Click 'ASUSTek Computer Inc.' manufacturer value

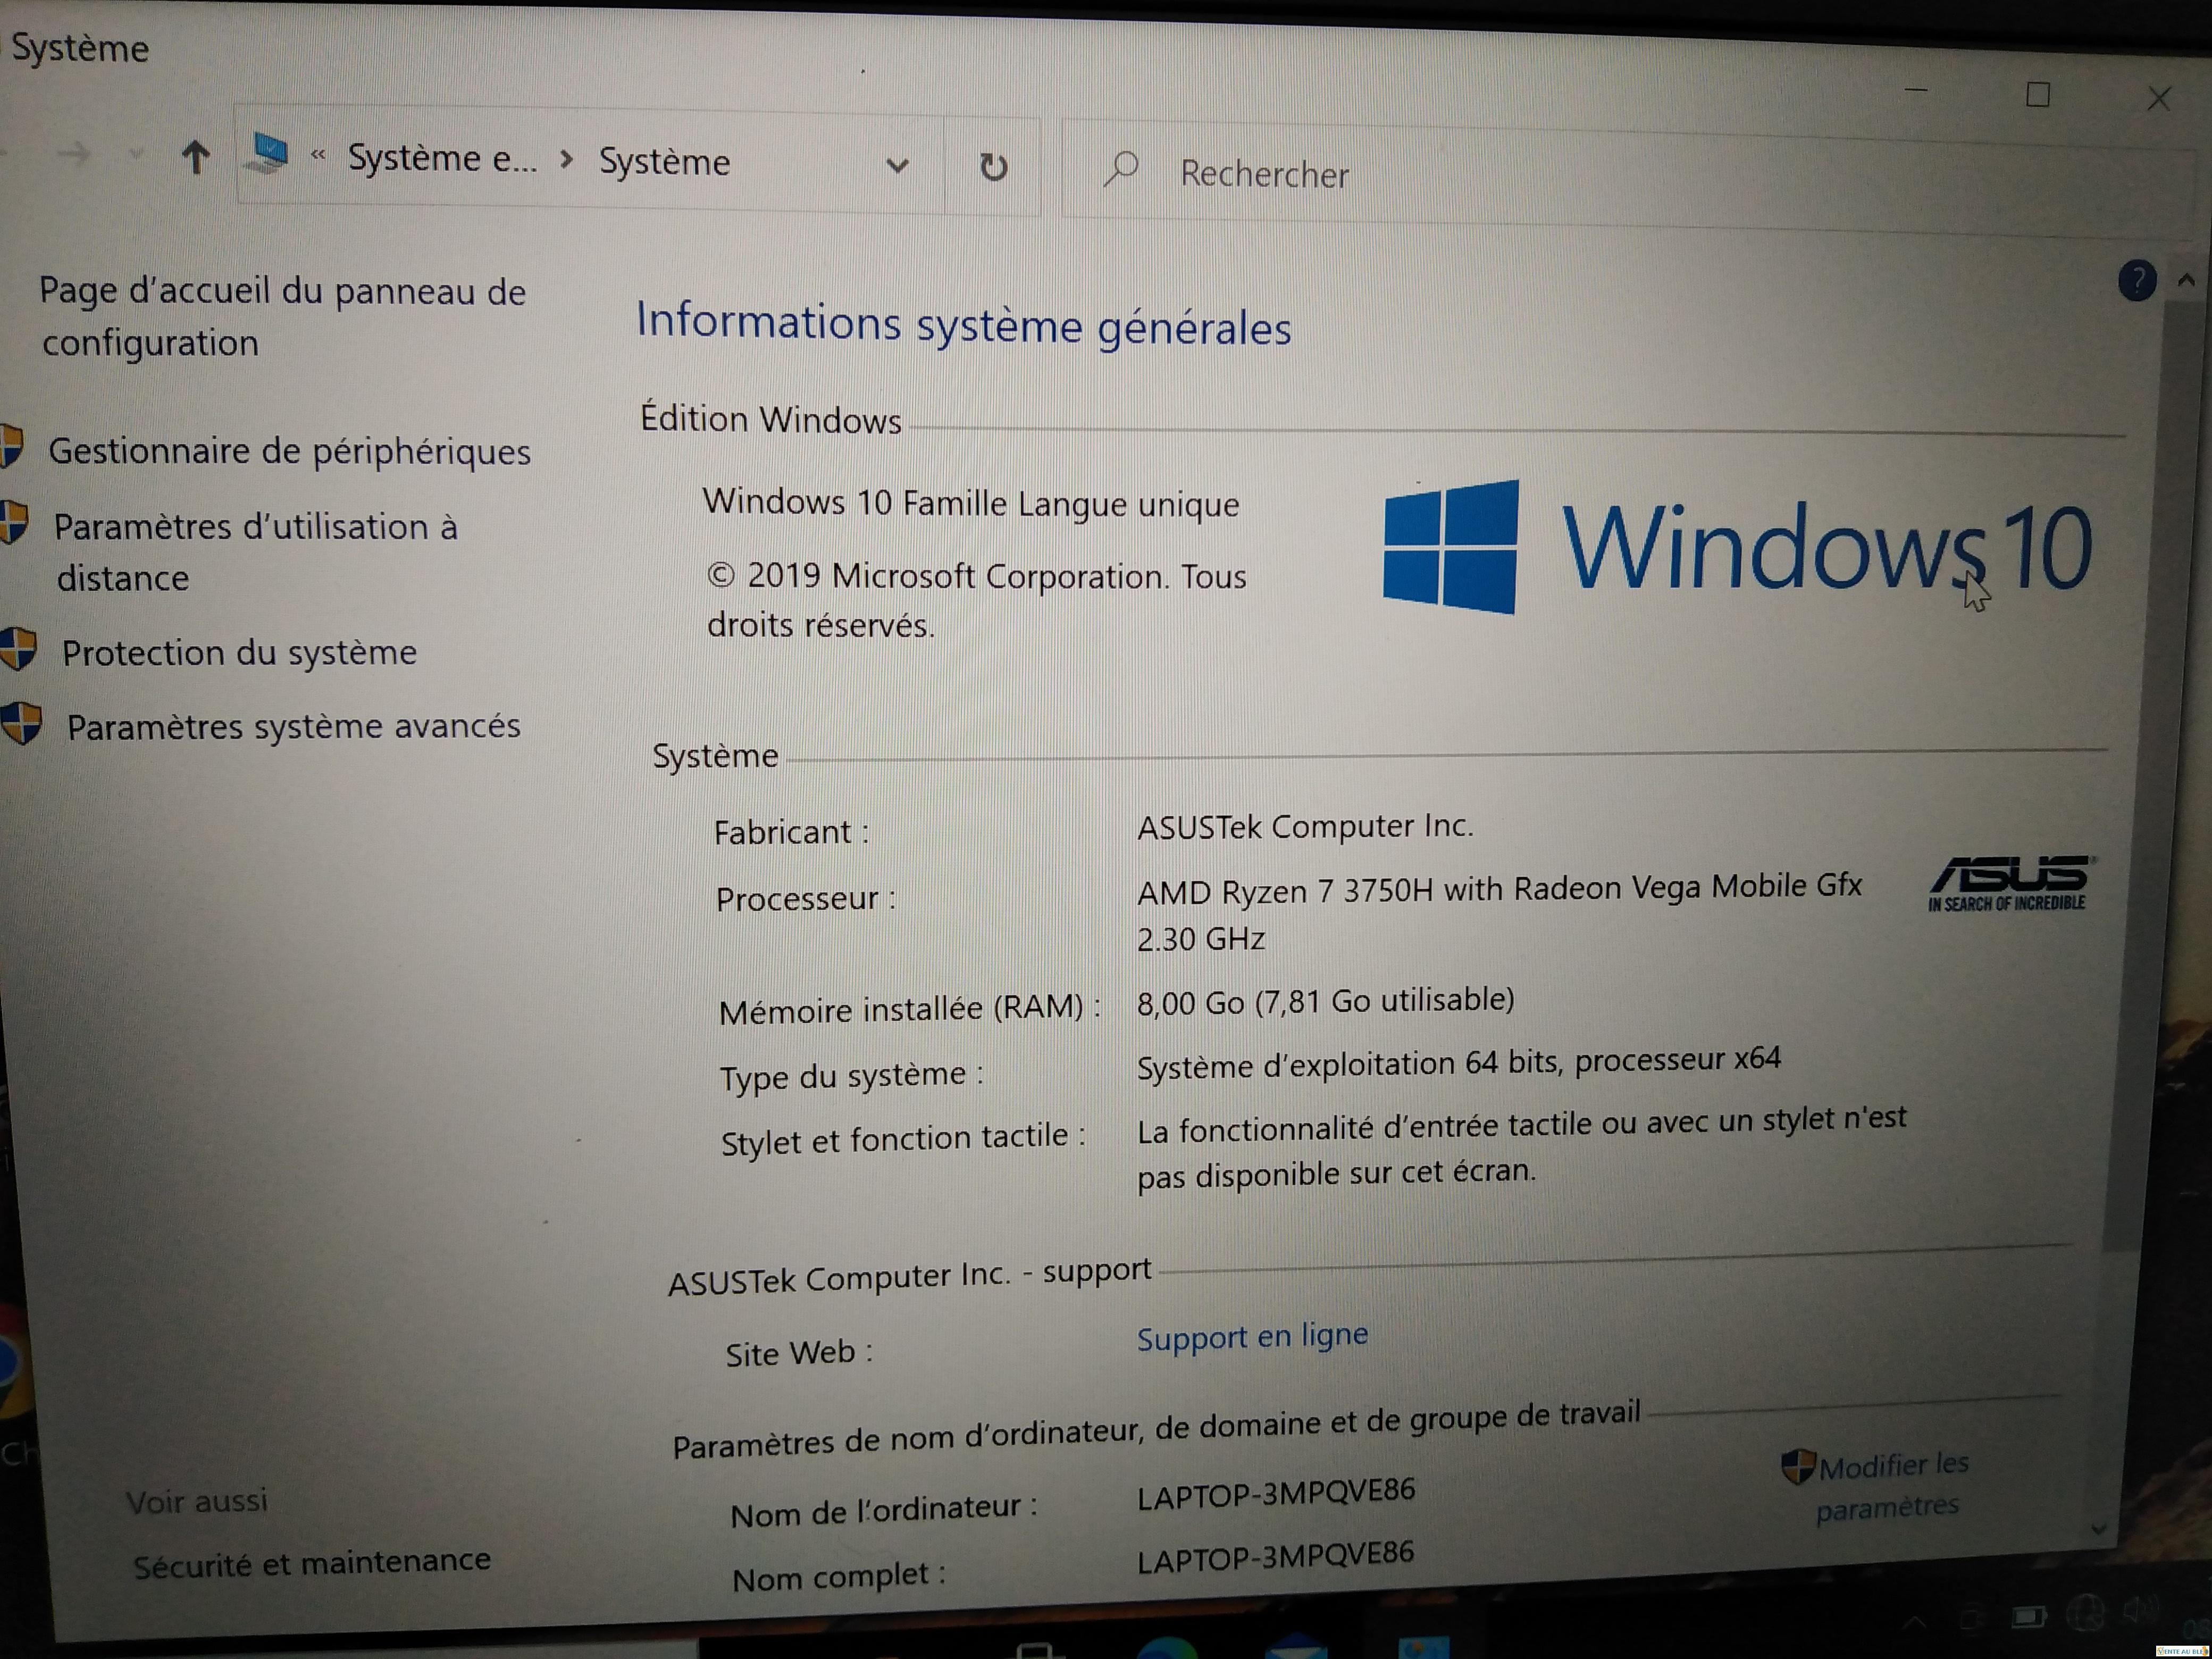click(1305, 827)
